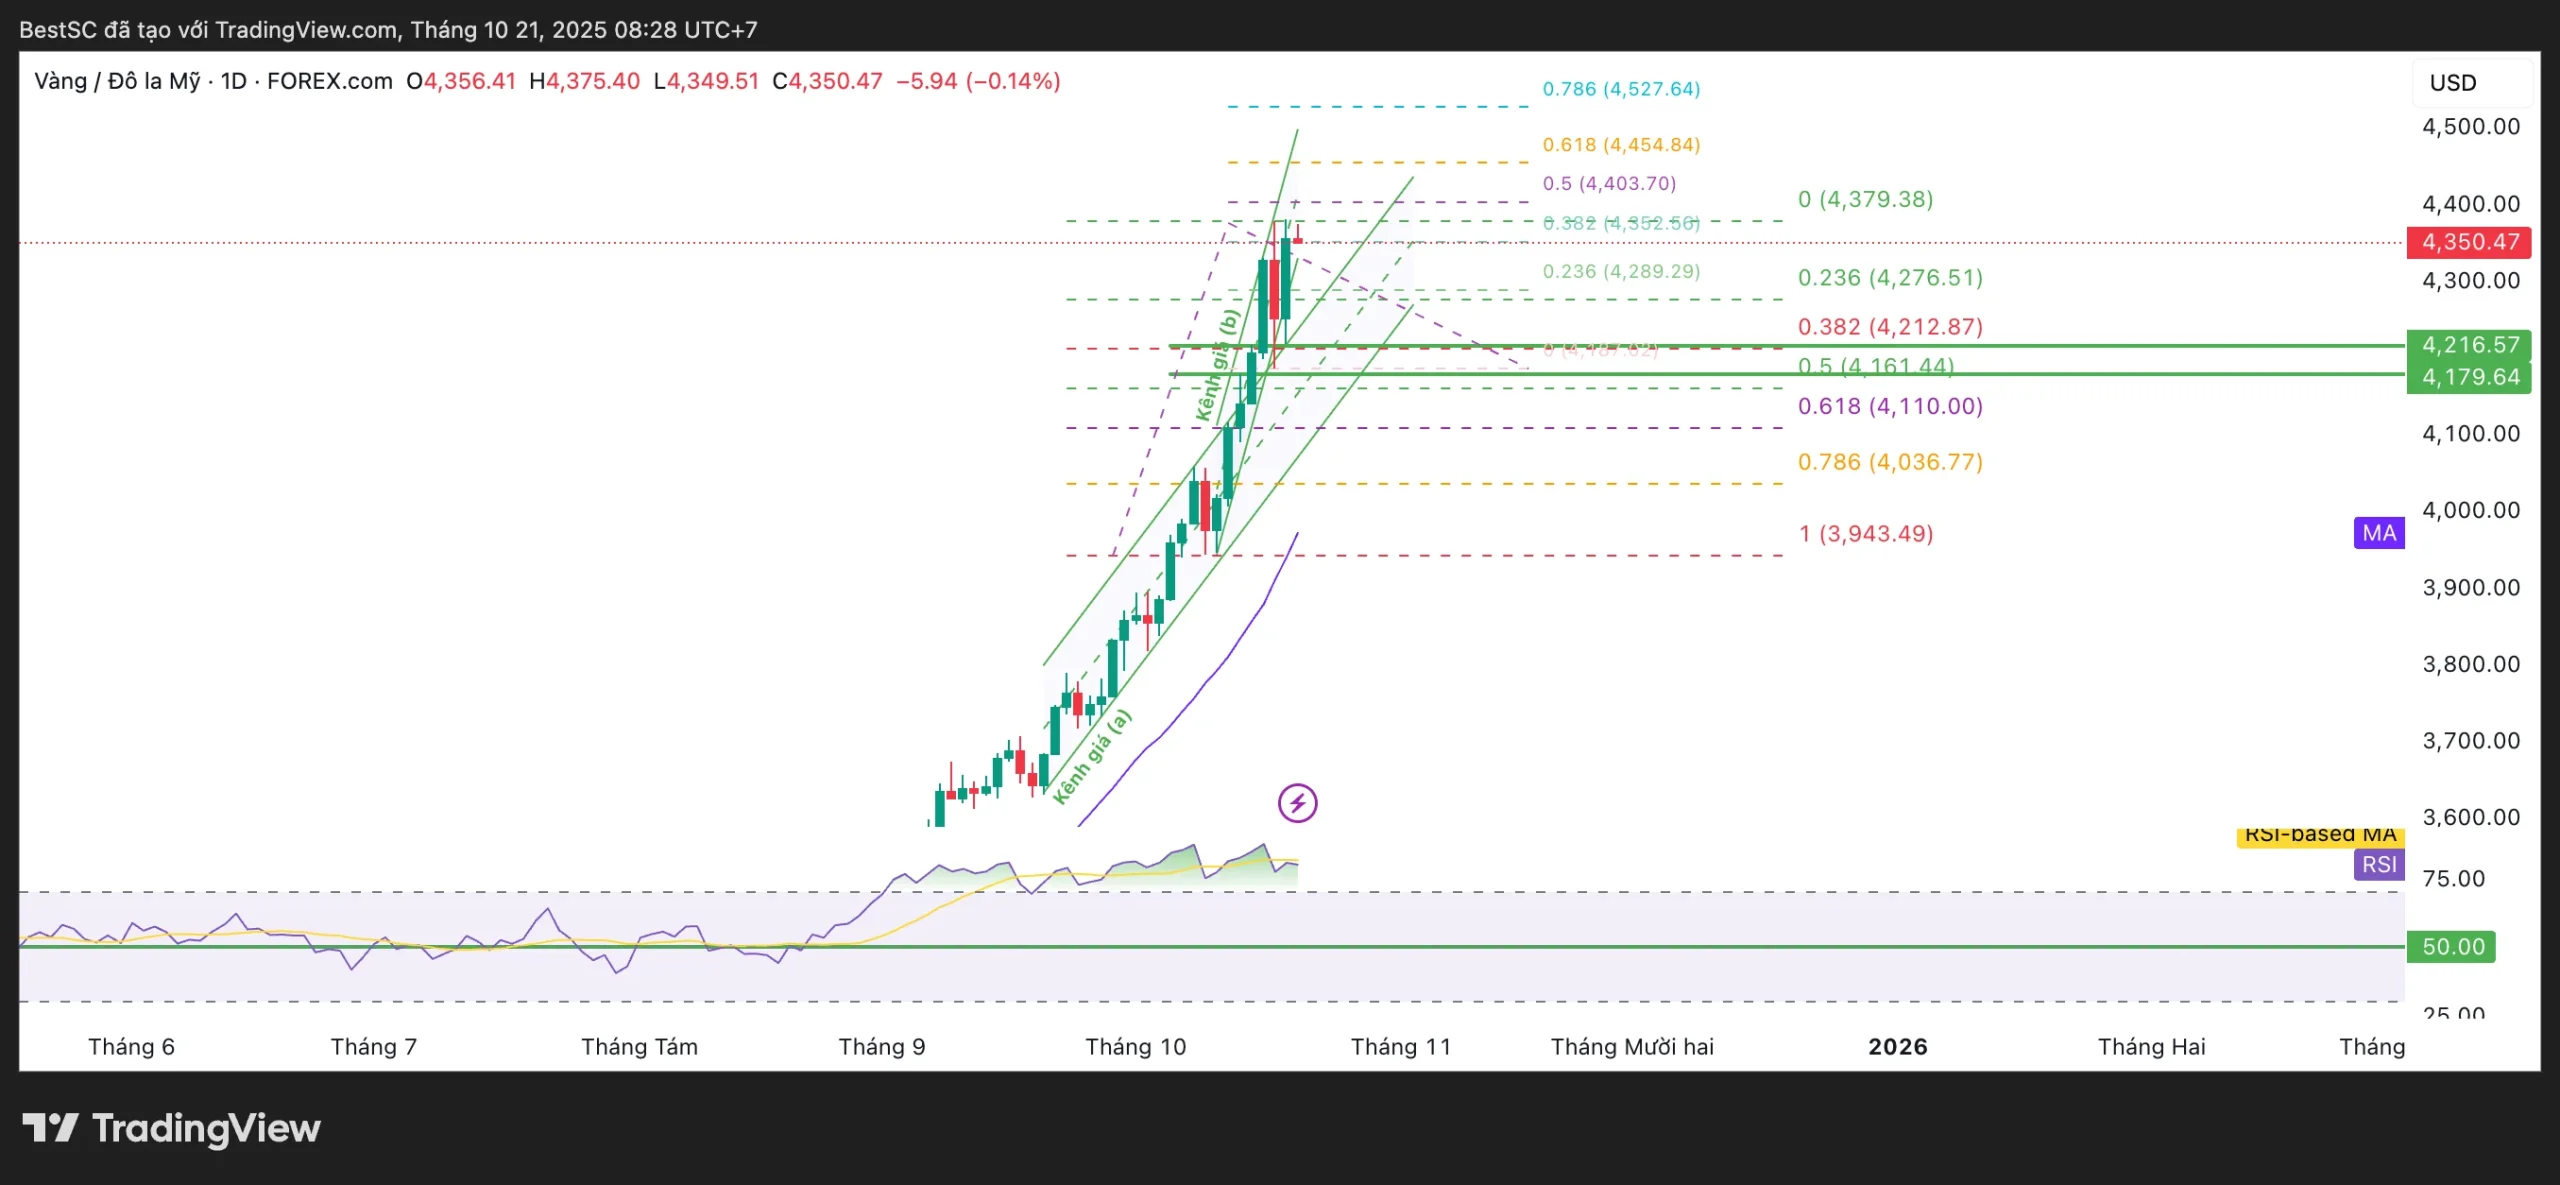The image size is (2560, 1185).
Task: Click the 4,000.00 price axis label
Action: tap(2470, 510)
